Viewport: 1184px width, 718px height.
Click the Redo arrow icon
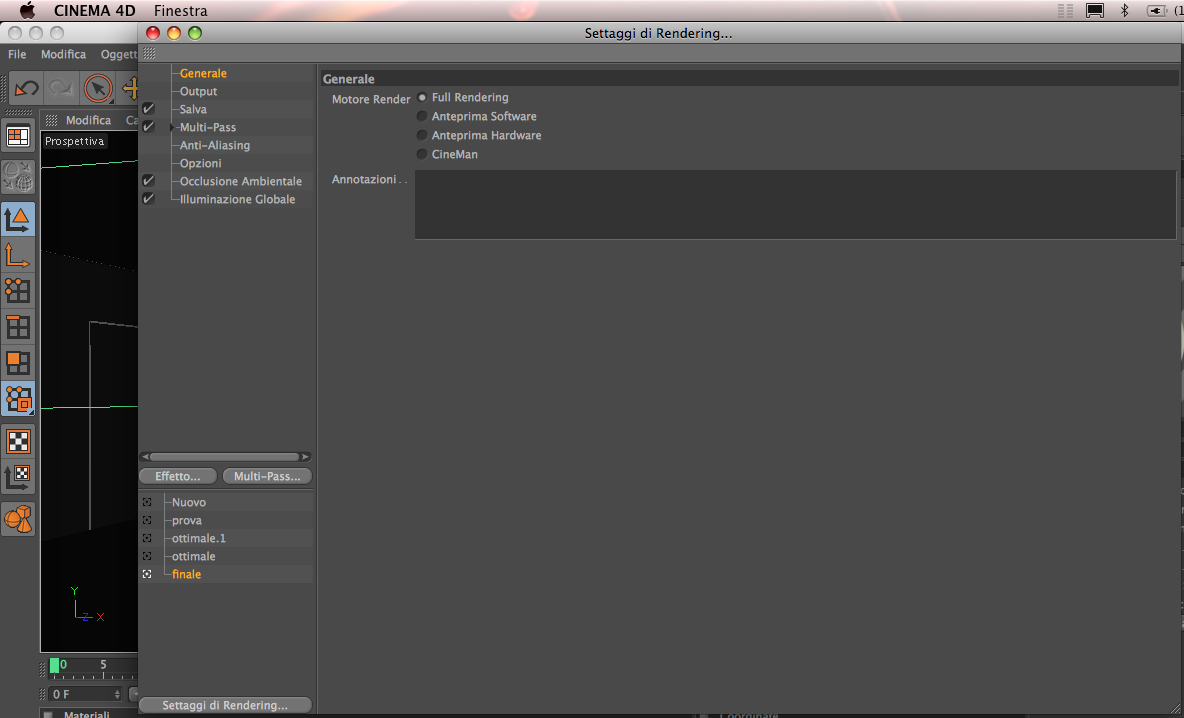point(60,88)
